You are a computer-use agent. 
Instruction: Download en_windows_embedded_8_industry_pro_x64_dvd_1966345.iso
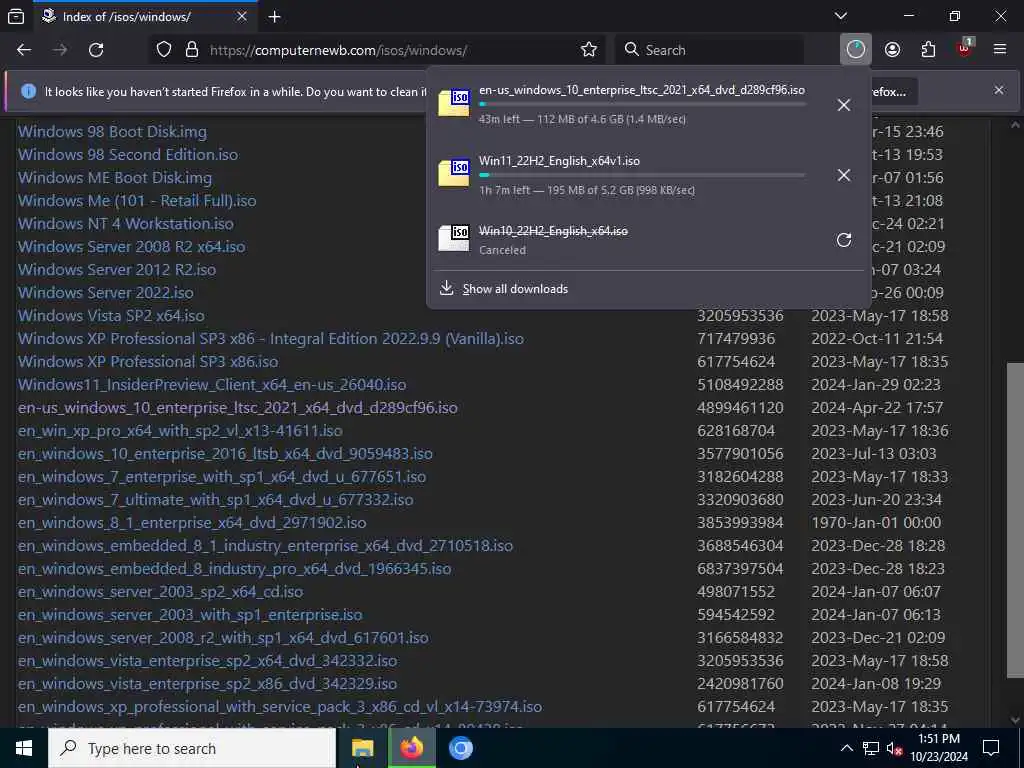click(x=234, y=569)
